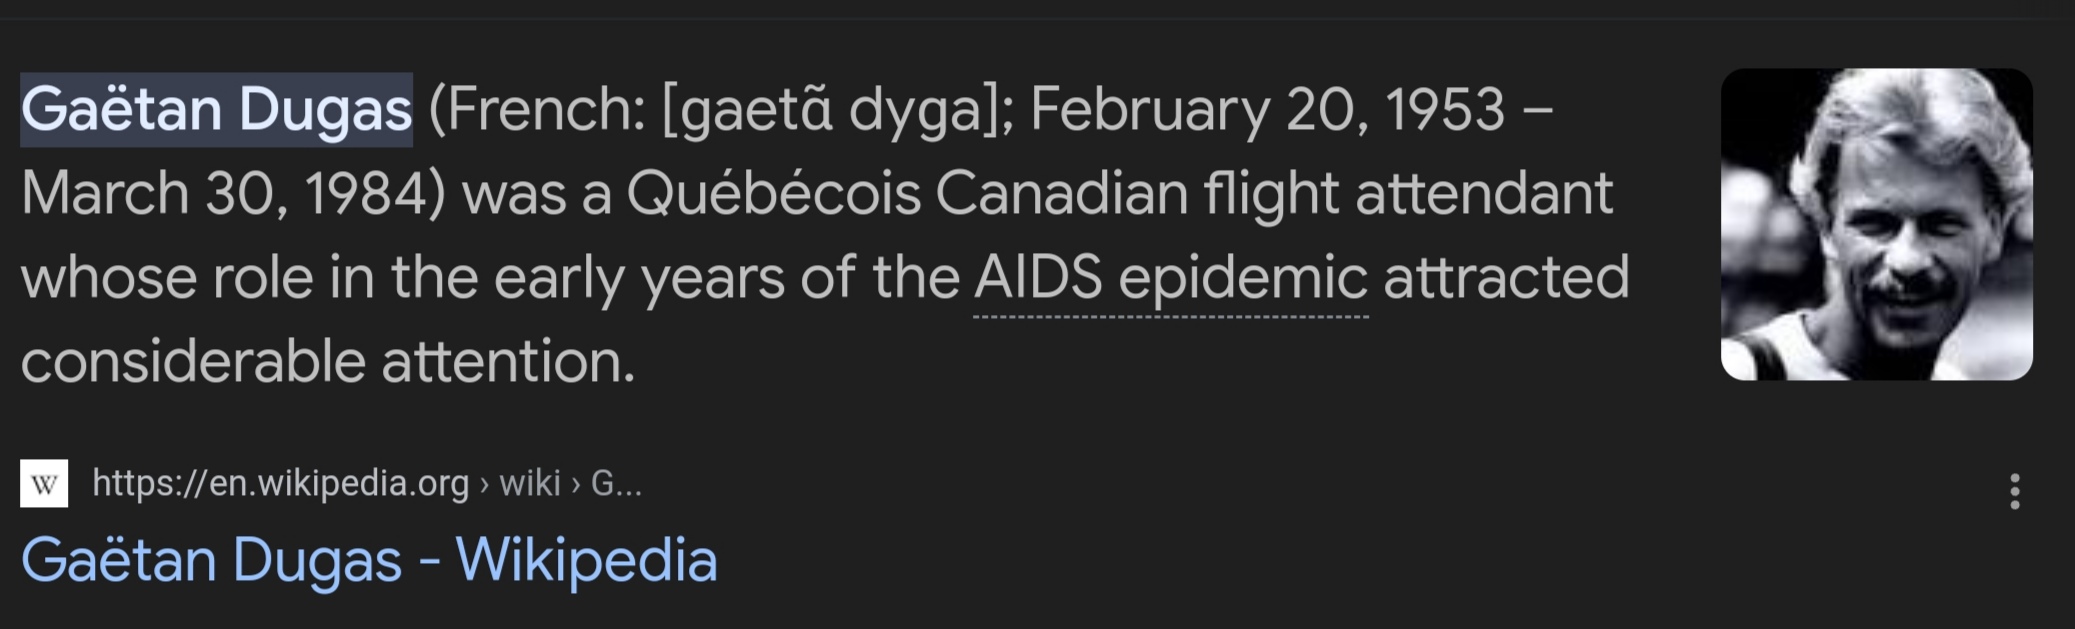Open the black-and-white thumbnail photo
This screenshot has width=2075, height=629.
point(1876,224)
